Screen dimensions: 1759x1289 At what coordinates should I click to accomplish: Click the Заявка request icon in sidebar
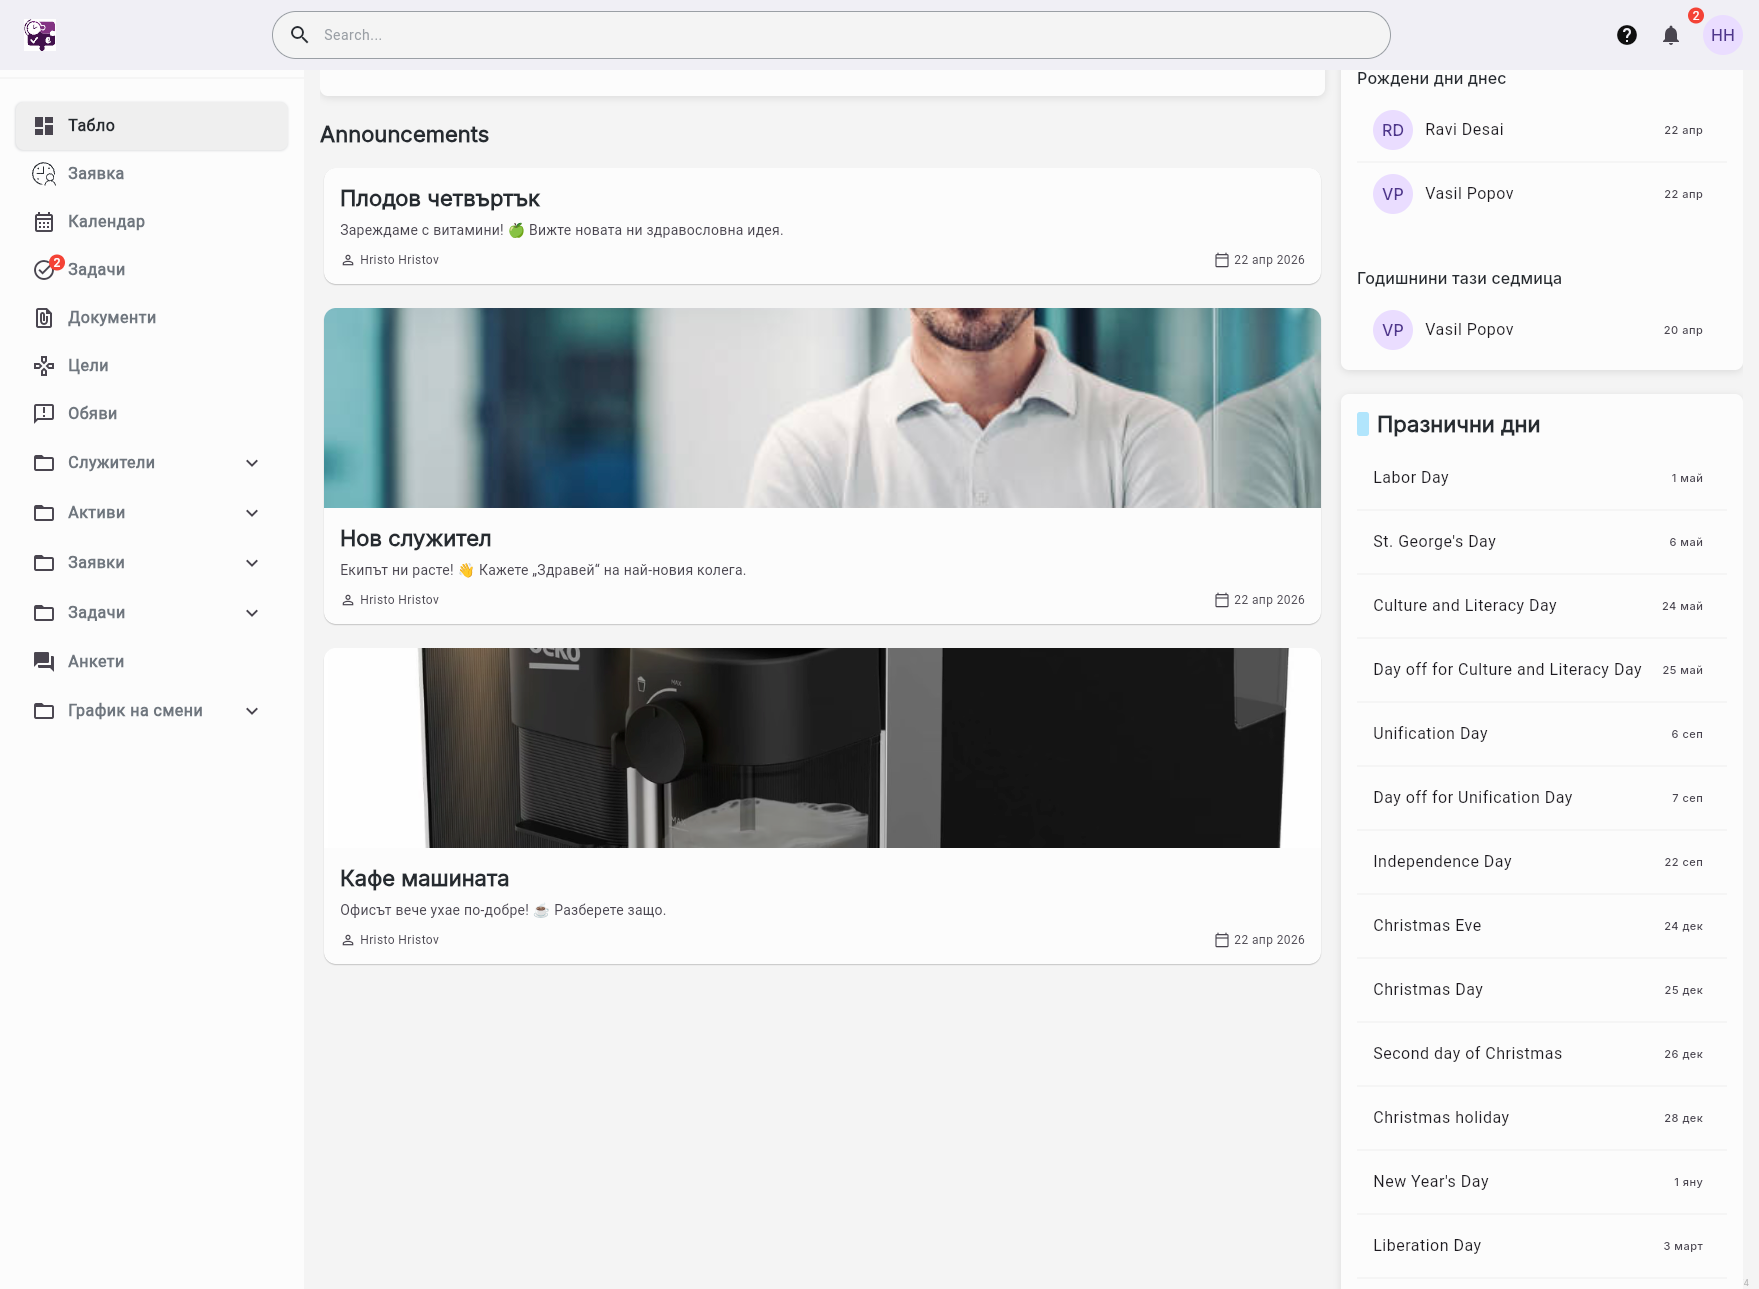coord(44,173)
